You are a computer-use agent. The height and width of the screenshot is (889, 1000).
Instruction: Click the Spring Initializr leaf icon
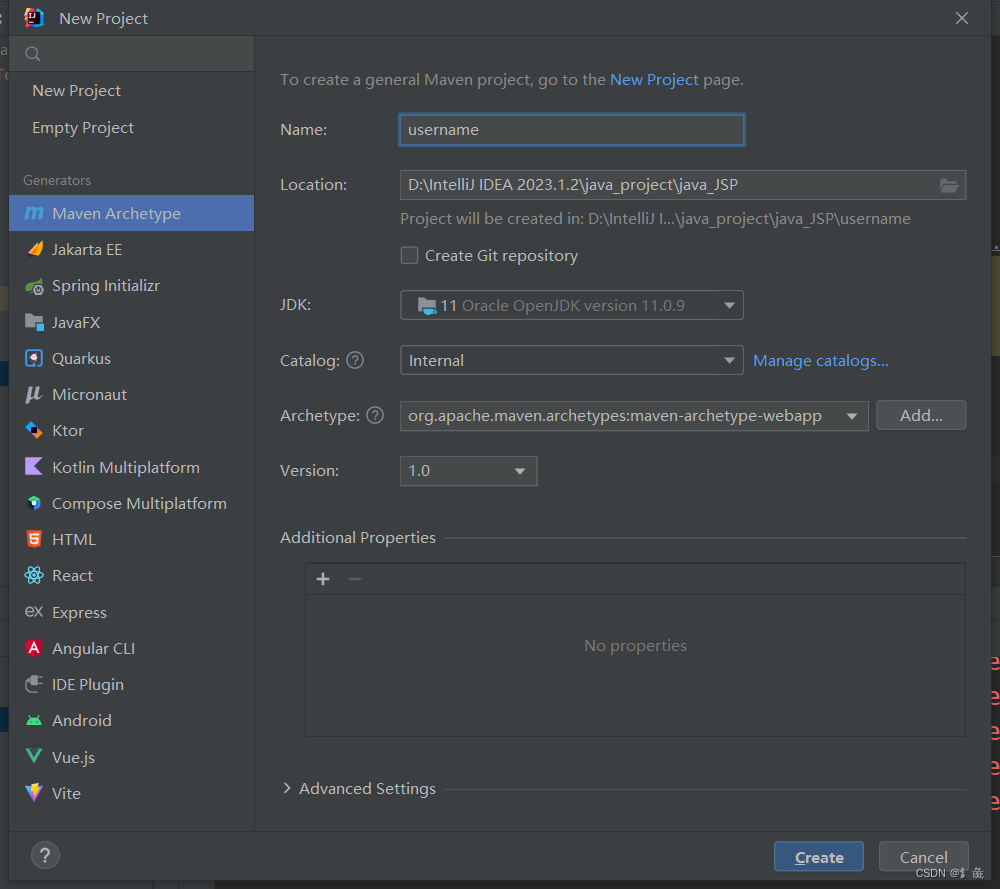(x=34, y=286)
